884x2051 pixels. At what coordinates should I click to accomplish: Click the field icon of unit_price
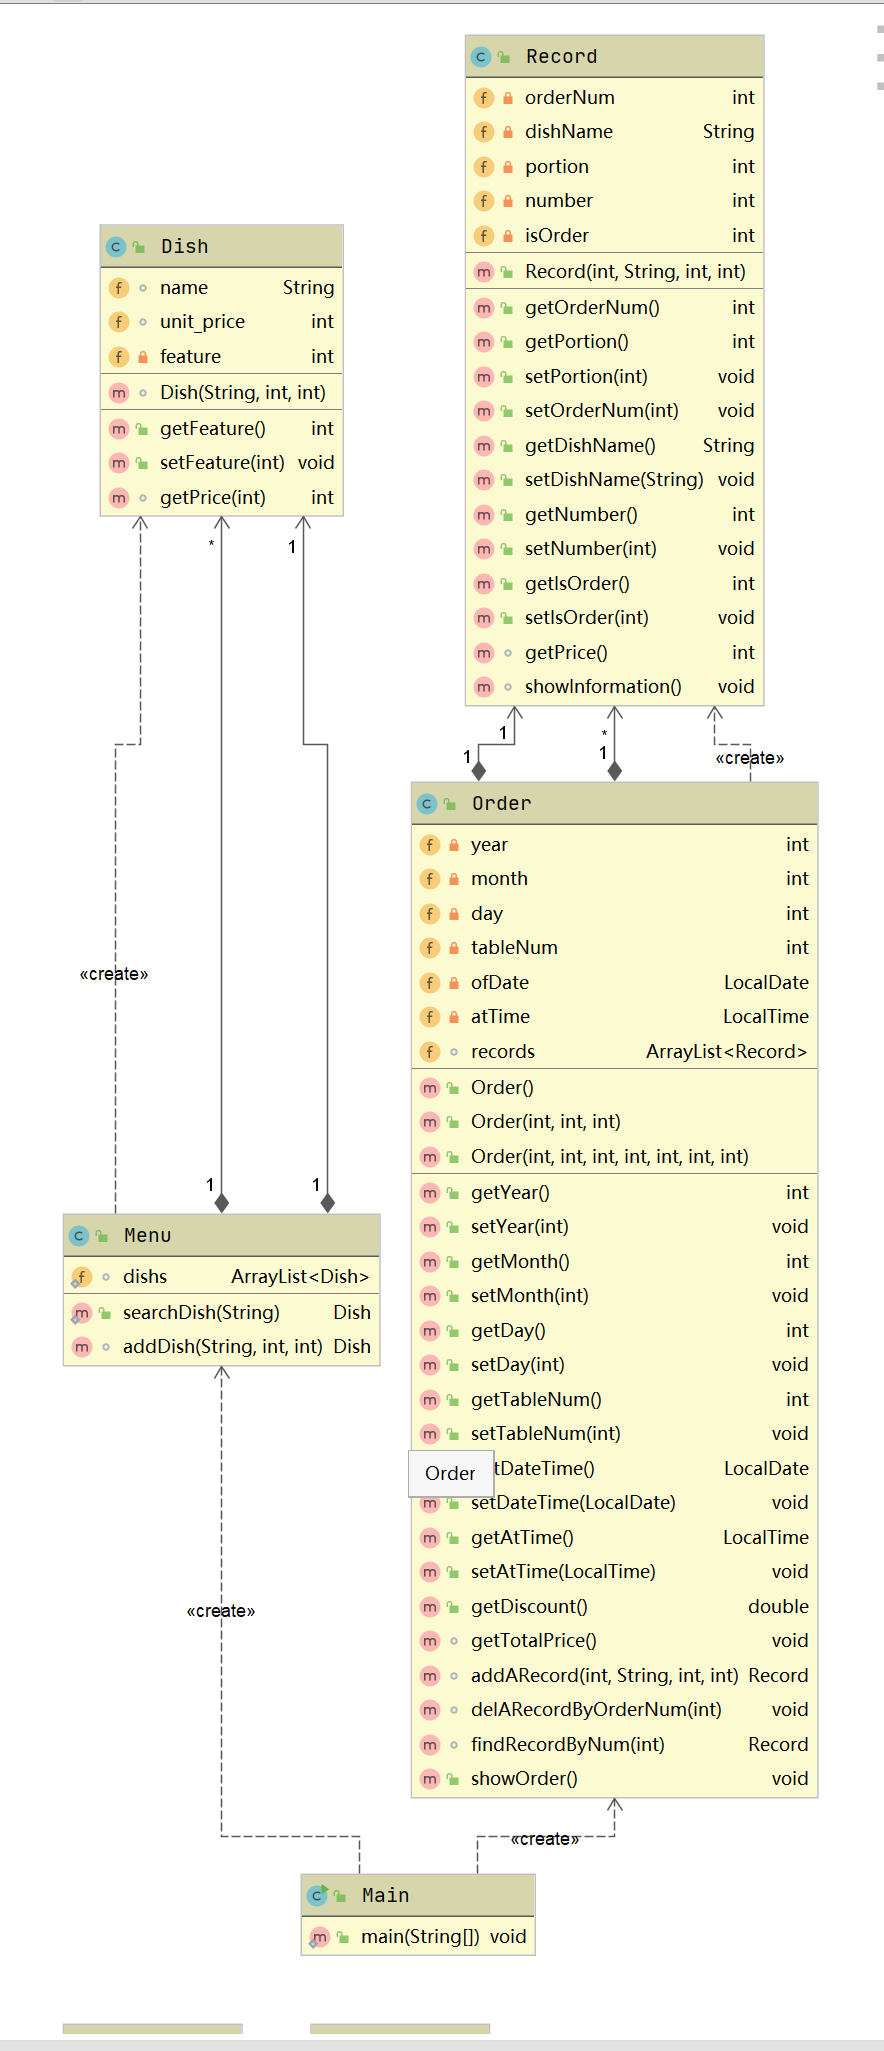pos(119,322)
